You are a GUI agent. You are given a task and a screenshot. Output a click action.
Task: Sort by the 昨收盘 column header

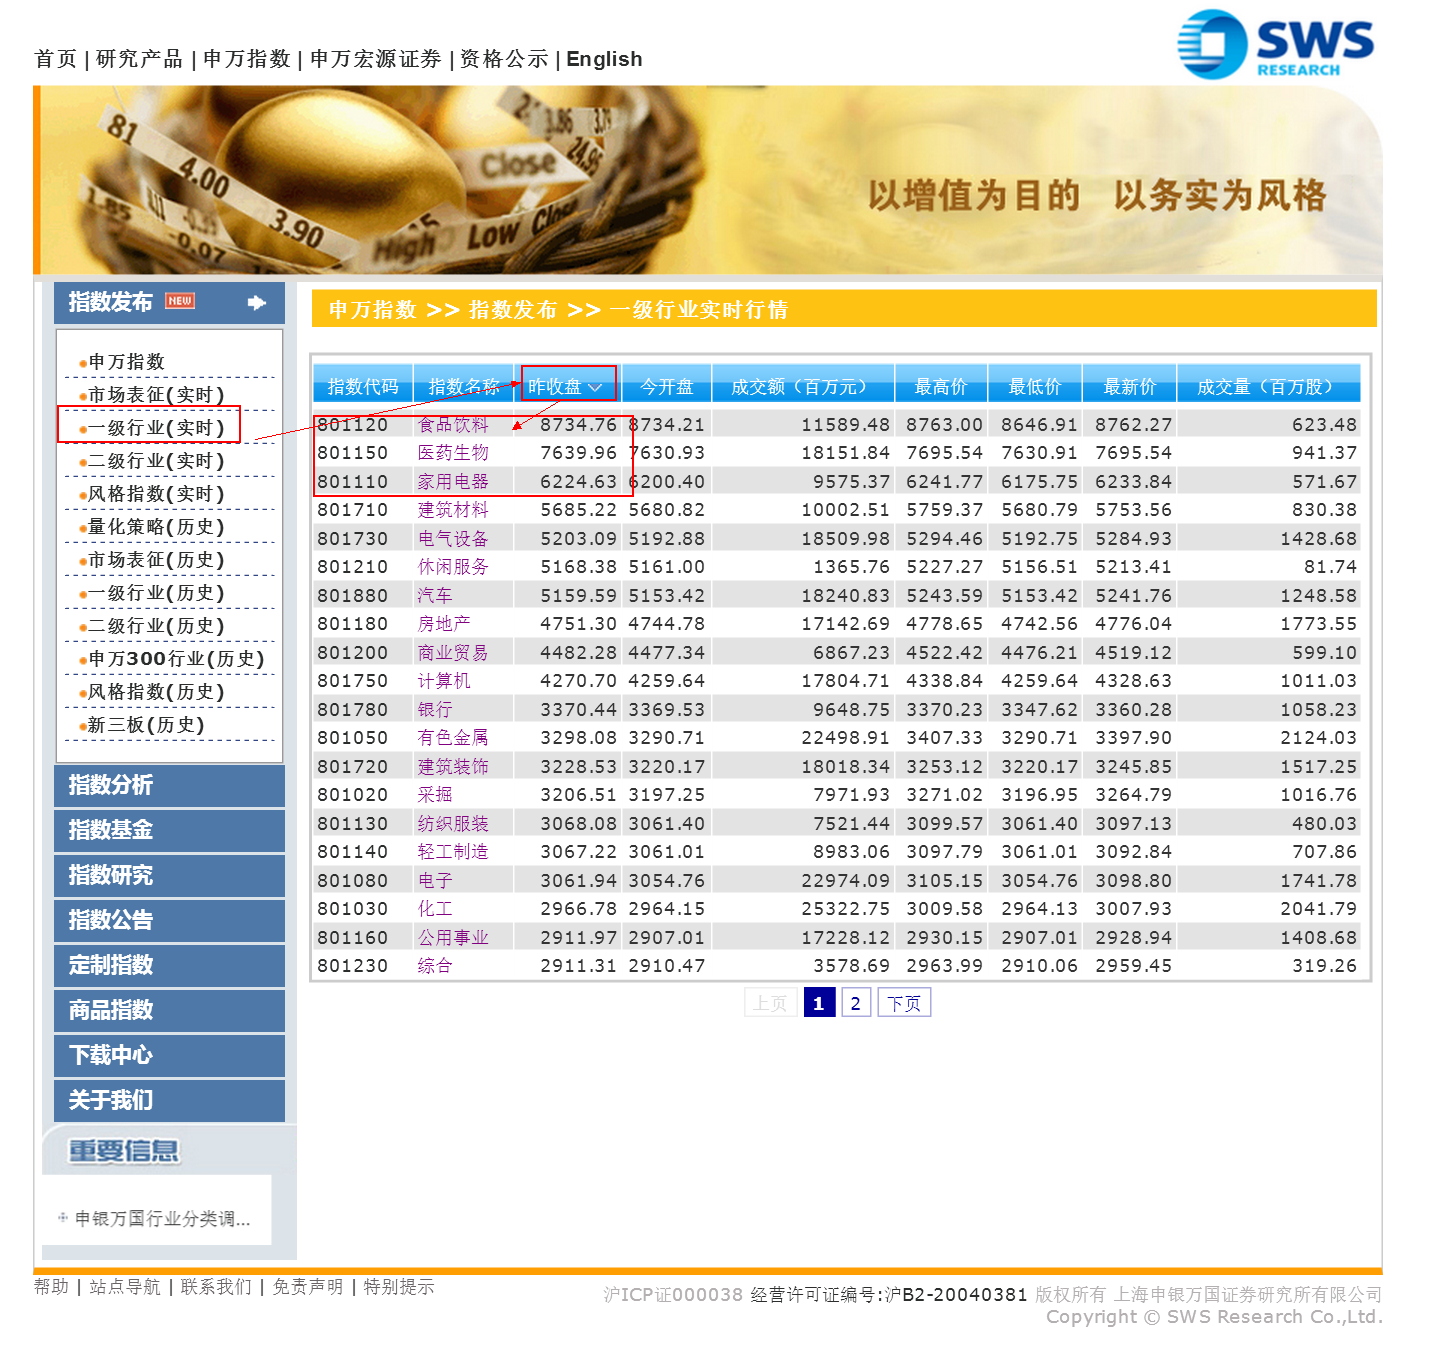coord(566,386)
